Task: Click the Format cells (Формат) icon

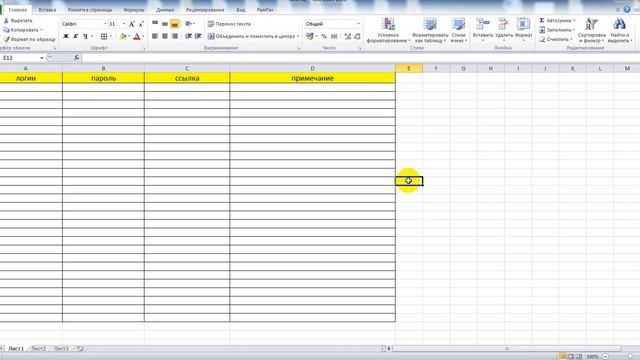Action: (523, 24)
